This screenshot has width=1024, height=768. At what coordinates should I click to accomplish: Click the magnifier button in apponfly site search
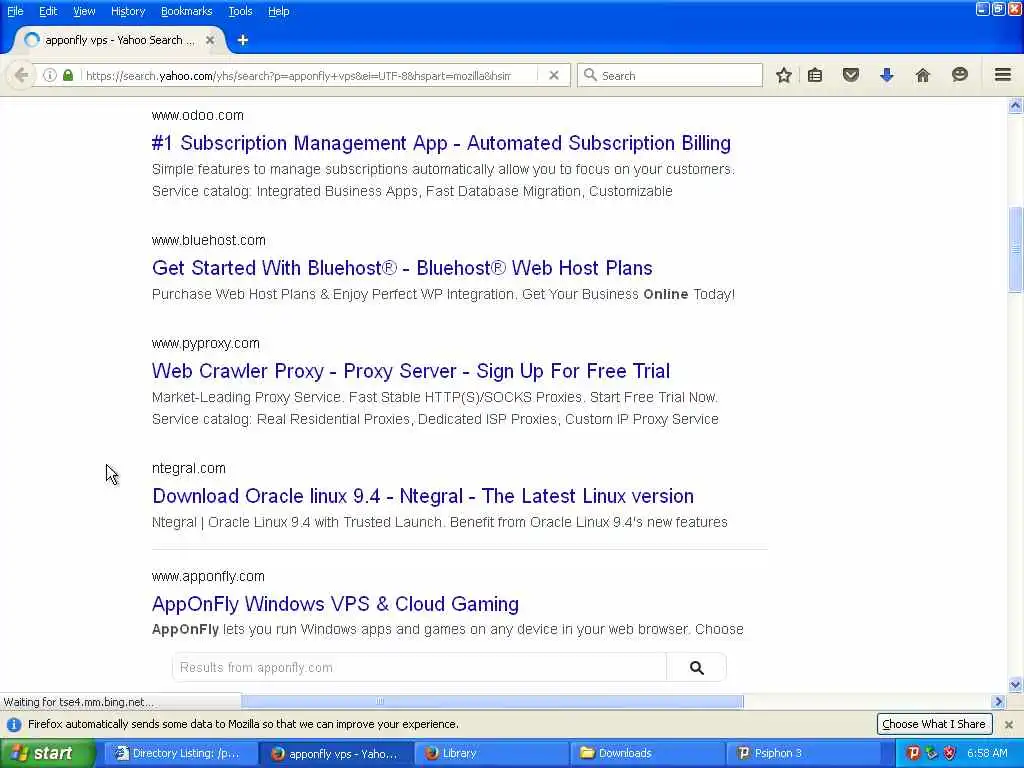pos(697,667)
